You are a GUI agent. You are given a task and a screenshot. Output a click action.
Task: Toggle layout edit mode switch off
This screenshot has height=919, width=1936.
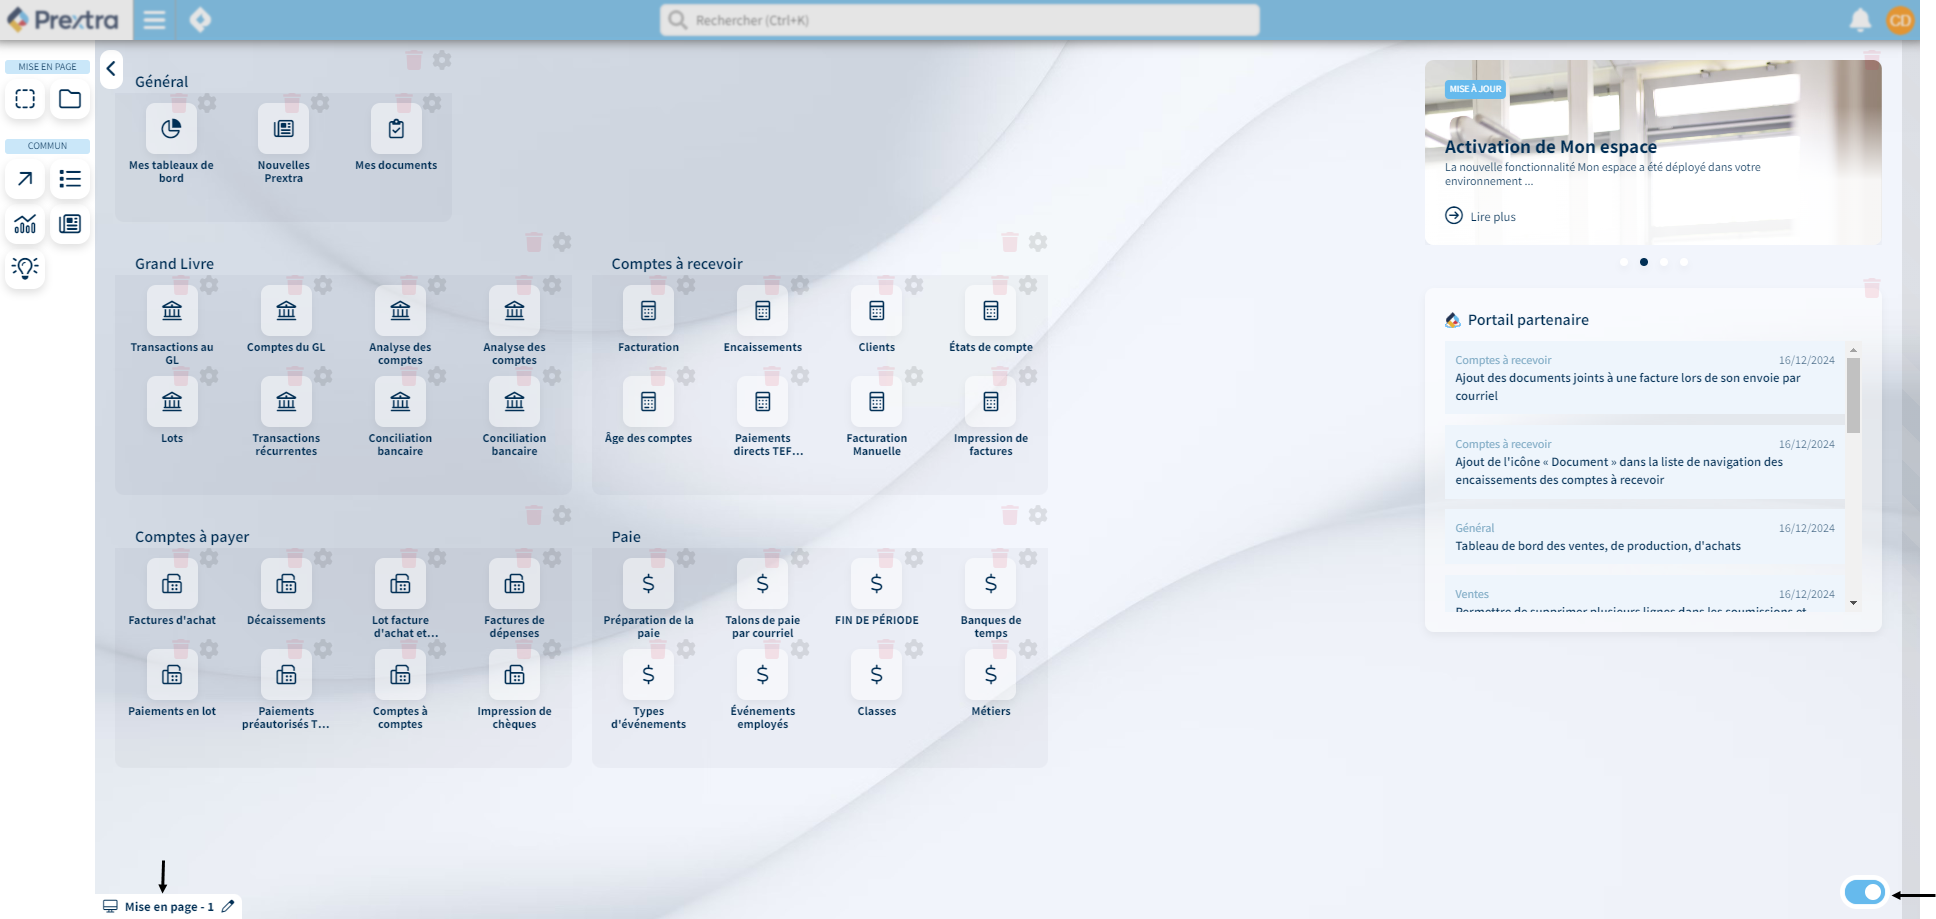(1865, 892)
